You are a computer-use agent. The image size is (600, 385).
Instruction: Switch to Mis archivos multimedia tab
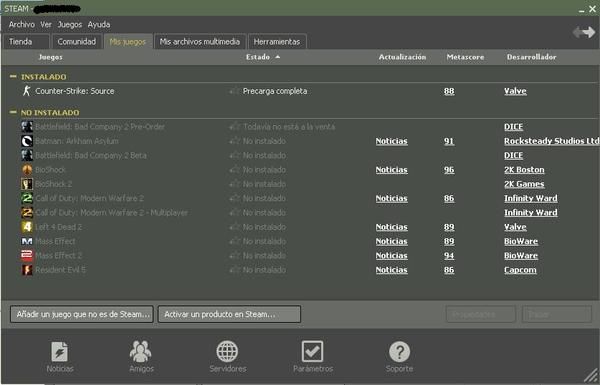click(200, 42)
